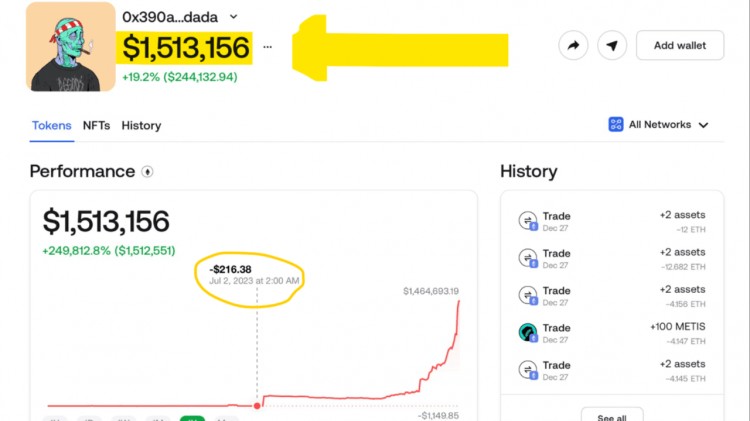Open the three-dot menu beside the balance
The height and width of the screenshot is (421, 750).
coord(267,46)
